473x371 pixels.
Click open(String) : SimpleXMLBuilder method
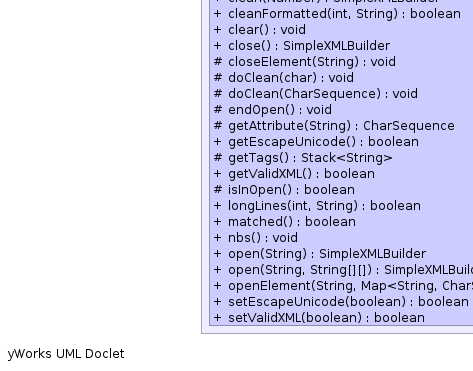click(x=320, y=254)
